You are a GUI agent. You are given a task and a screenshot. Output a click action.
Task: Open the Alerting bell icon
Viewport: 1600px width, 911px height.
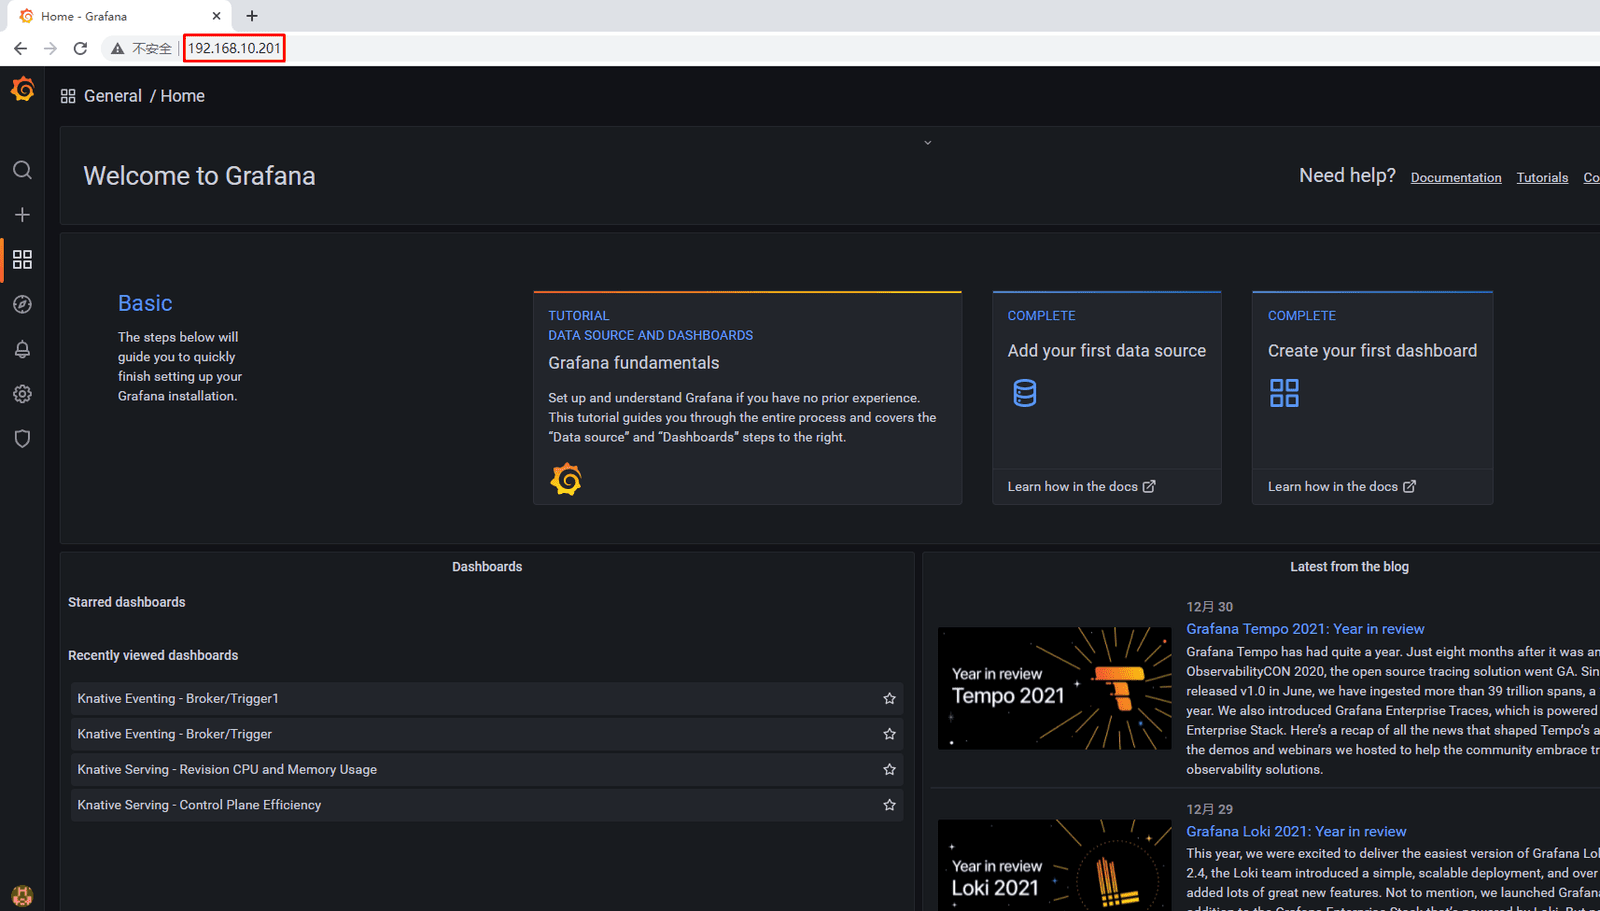point(22,349)
